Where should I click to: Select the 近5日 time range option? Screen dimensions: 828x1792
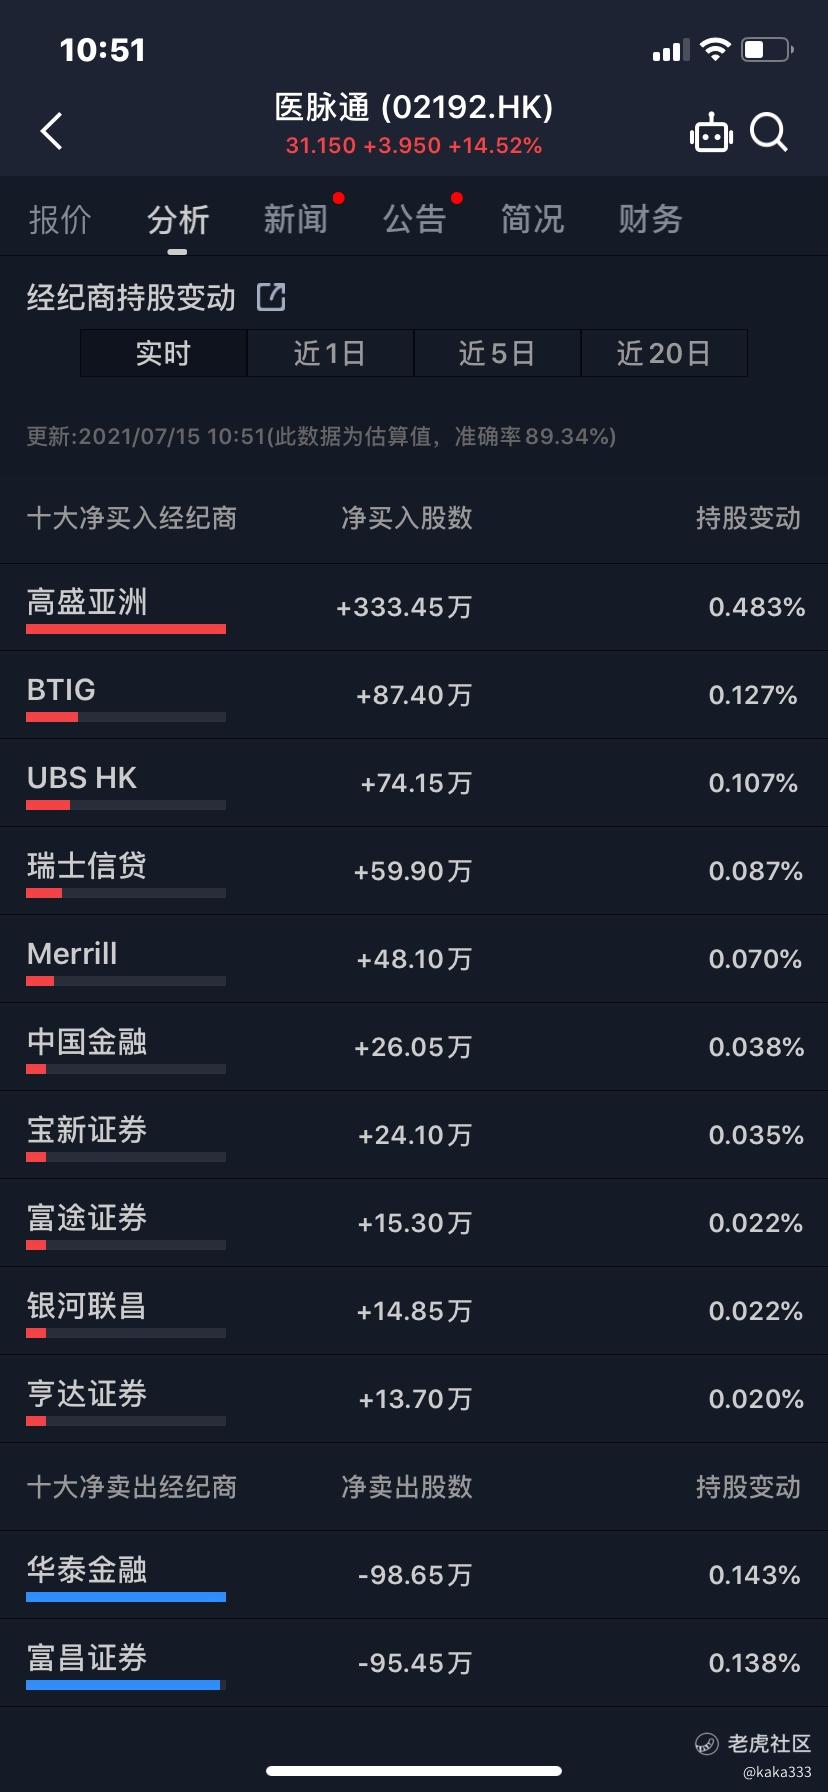[497, 353]
